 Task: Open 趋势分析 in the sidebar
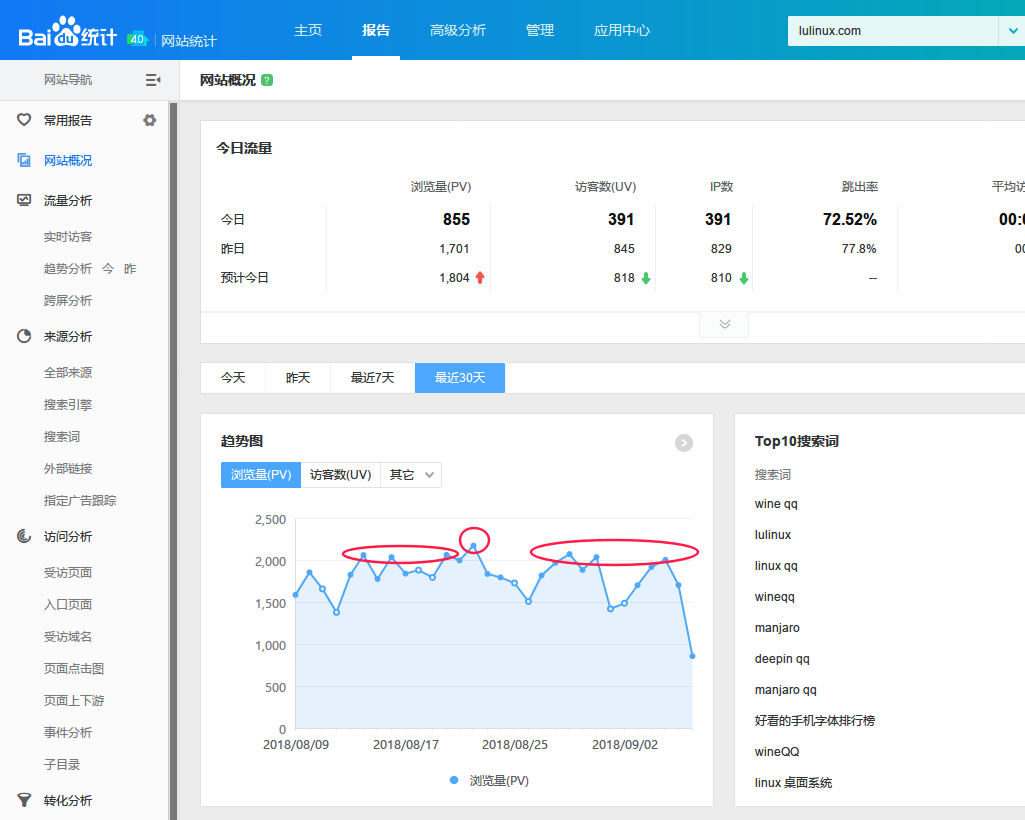[68, 269]
